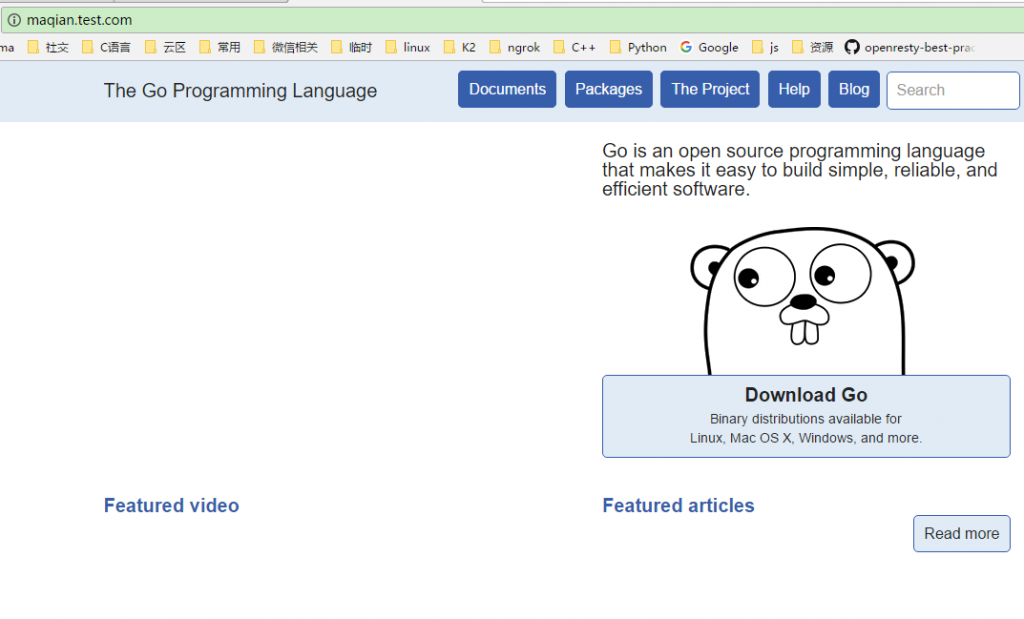Open the linux bookmark folder

408,47
